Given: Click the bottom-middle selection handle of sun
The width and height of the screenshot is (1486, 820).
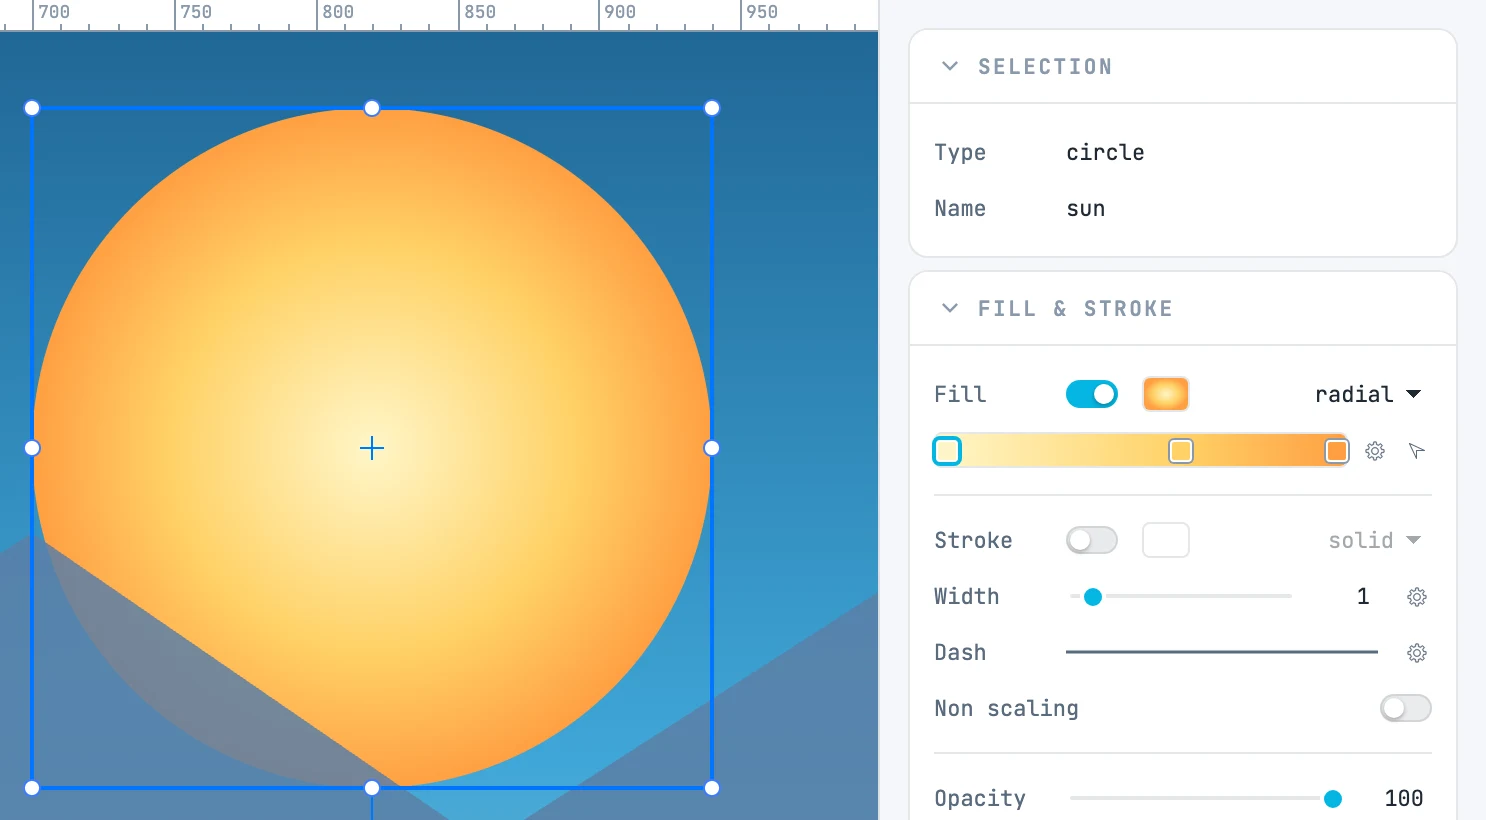Looking at the screenshot, I should (x=372, y=788).
